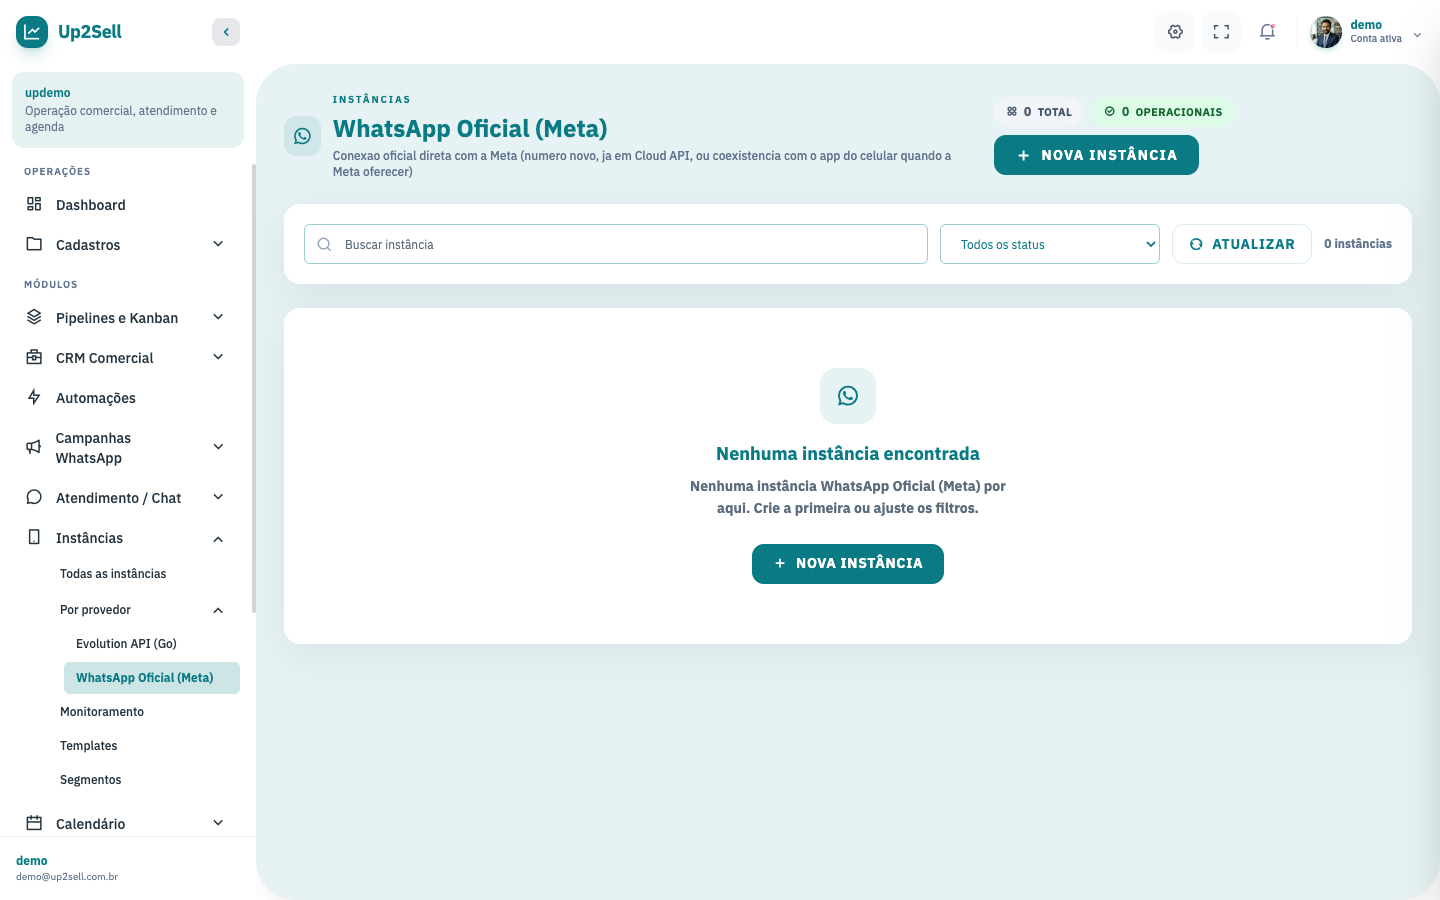Open Segmentos menu item
The height and width of the screenshot is (900, 1440).
91,780
